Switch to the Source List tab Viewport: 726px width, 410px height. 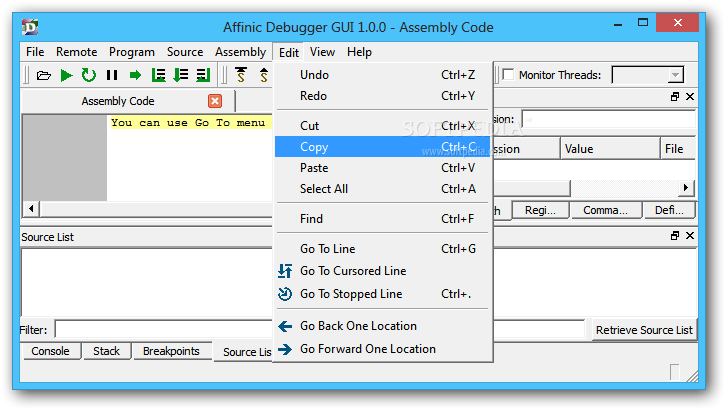pyautogui.click(x=244, y=352)
